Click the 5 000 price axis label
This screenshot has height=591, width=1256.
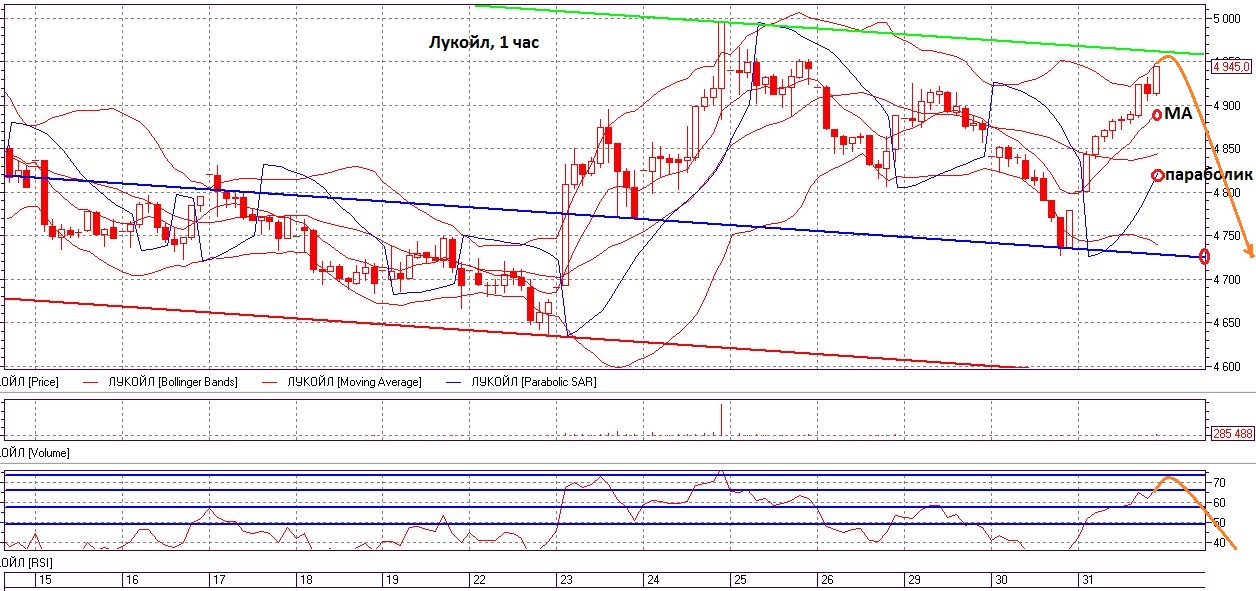(x=1227, y=18)
